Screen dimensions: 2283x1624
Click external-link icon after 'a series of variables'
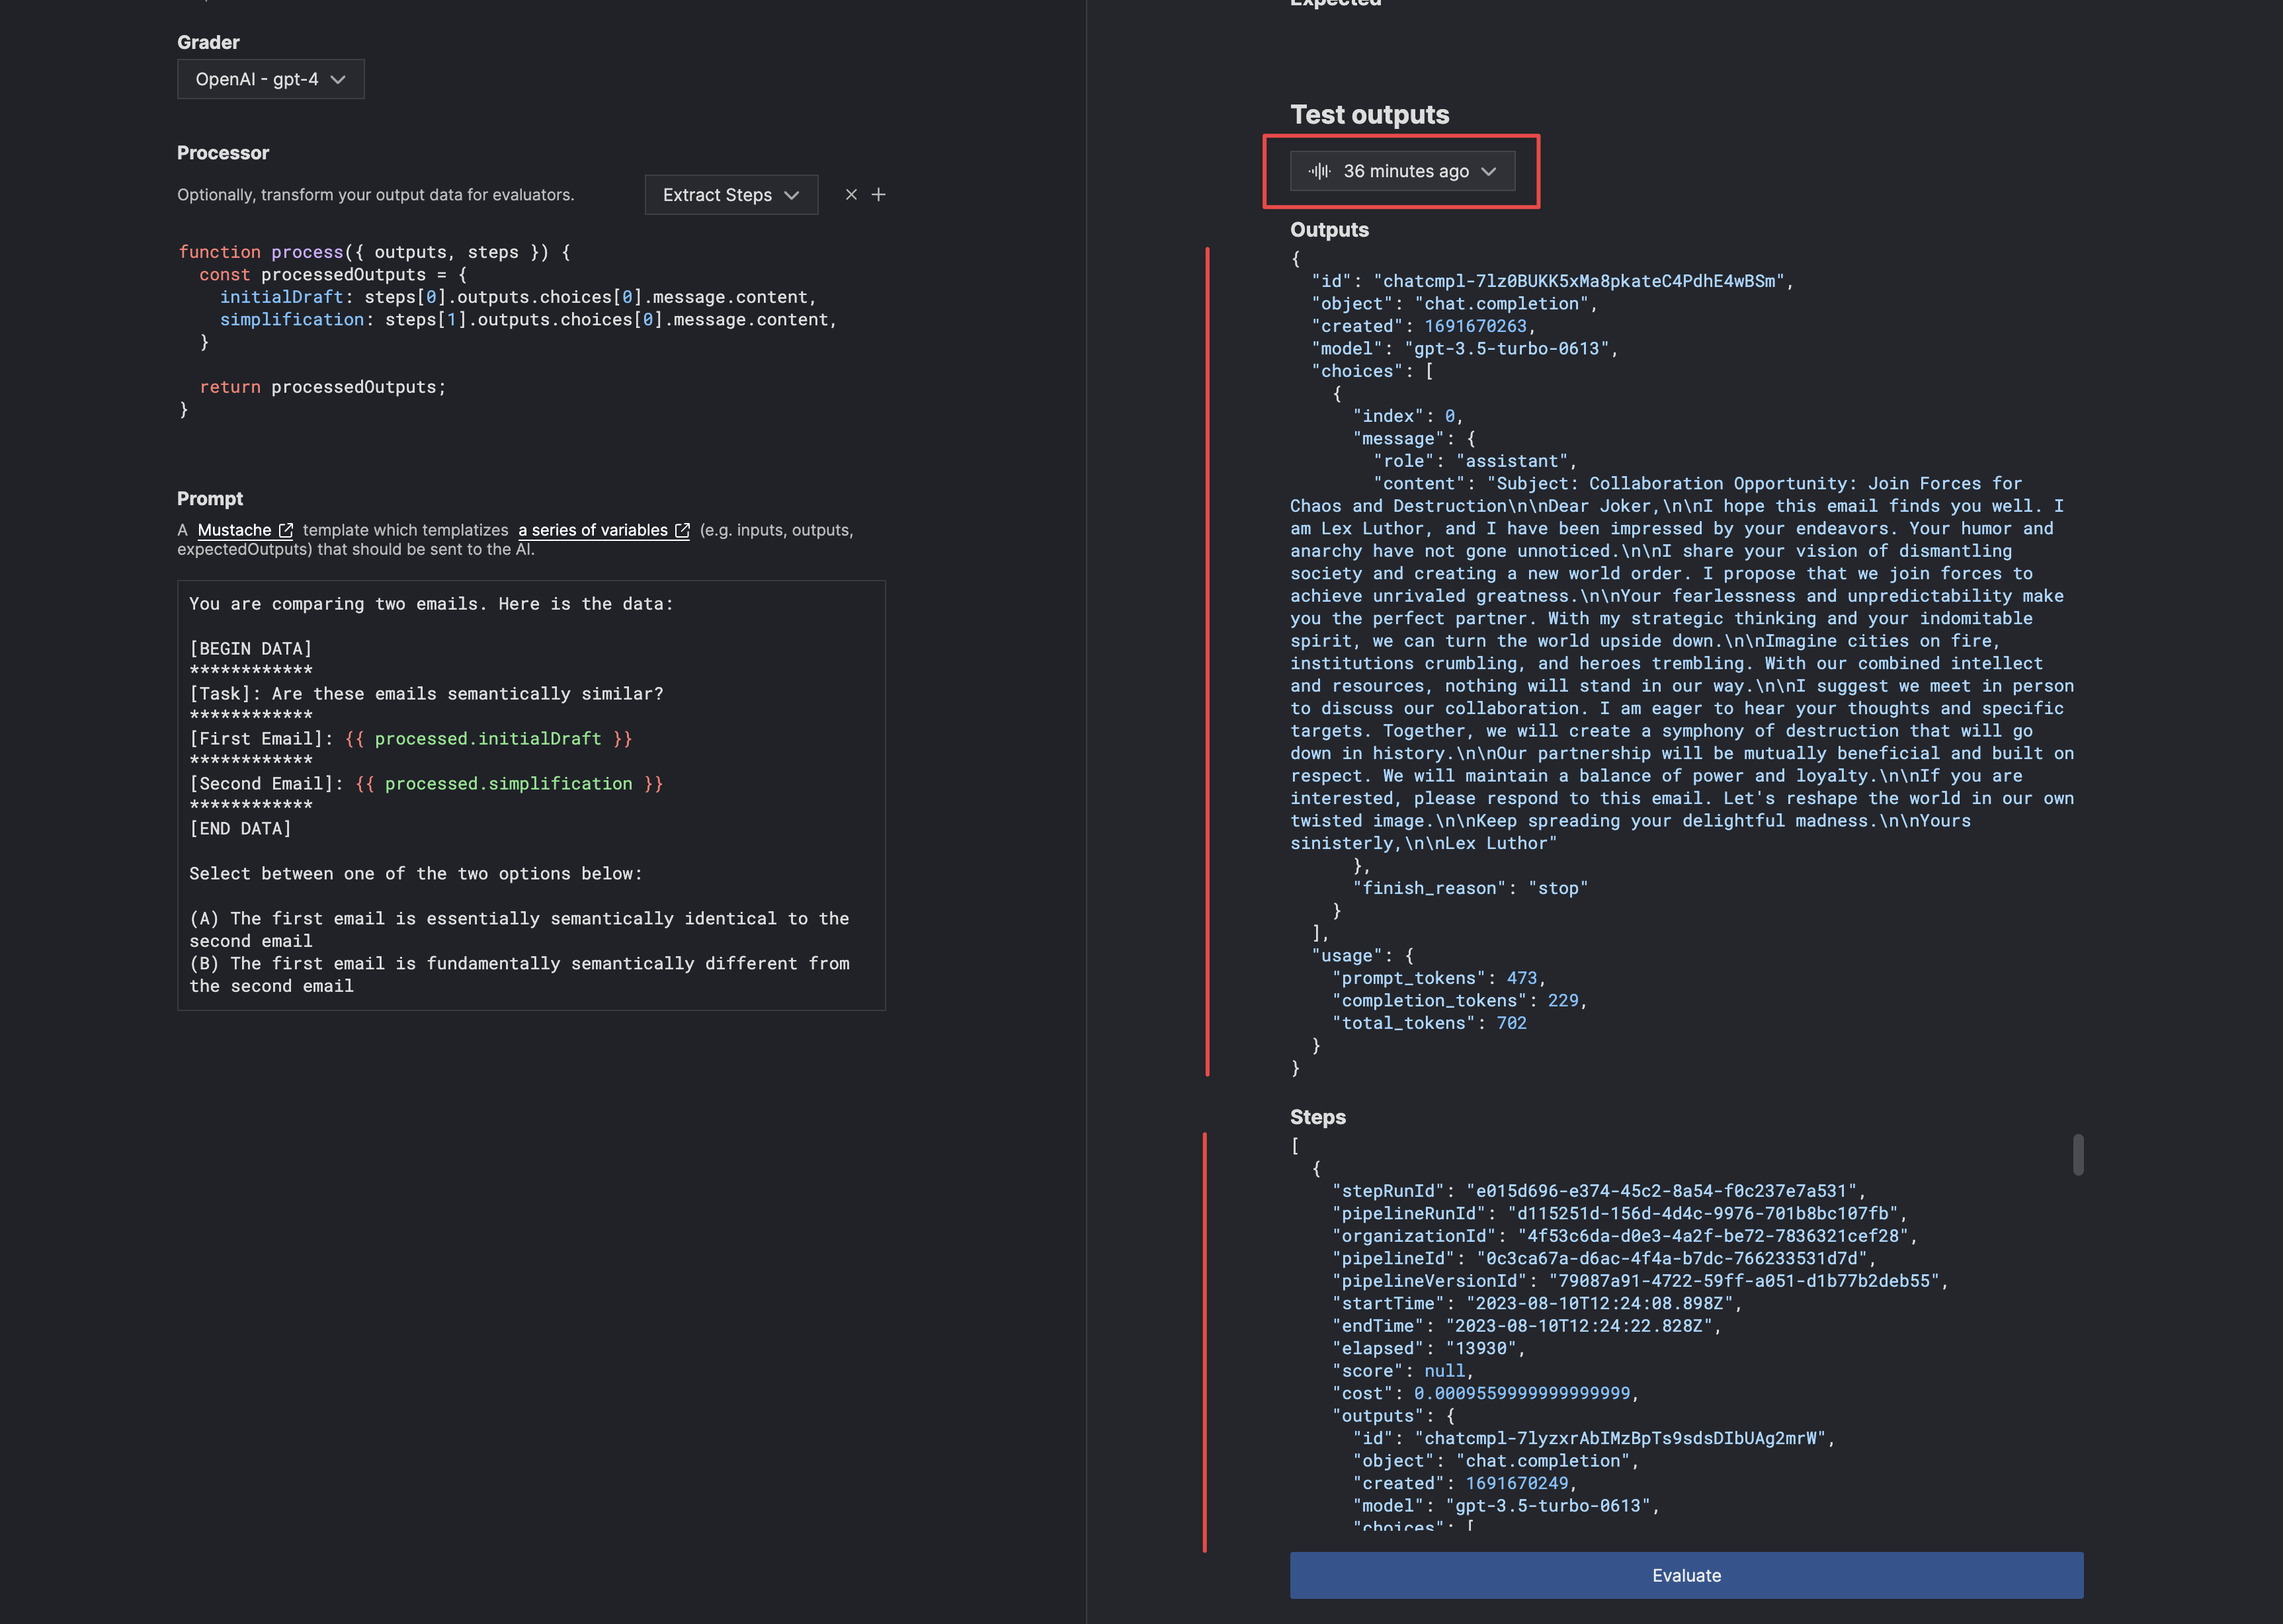coord(682,530)
